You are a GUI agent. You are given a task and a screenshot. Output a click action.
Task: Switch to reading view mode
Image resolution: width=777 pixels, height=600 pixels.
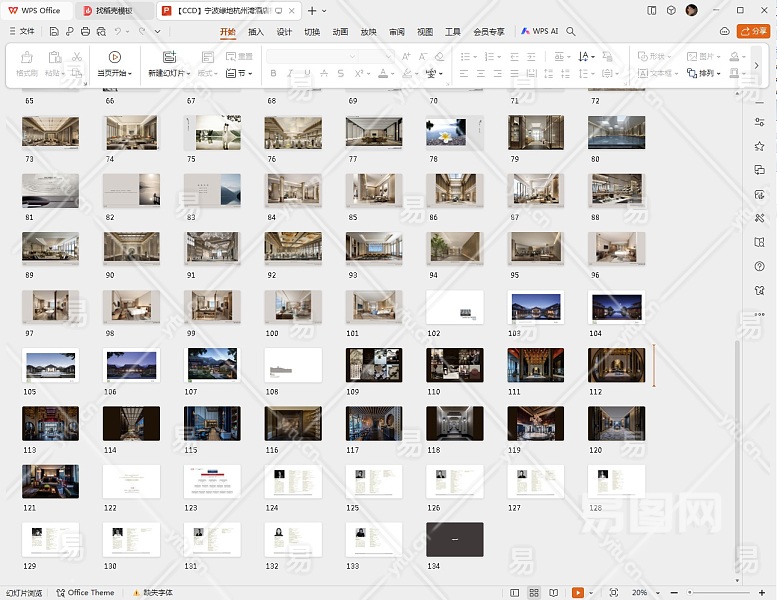553,593
